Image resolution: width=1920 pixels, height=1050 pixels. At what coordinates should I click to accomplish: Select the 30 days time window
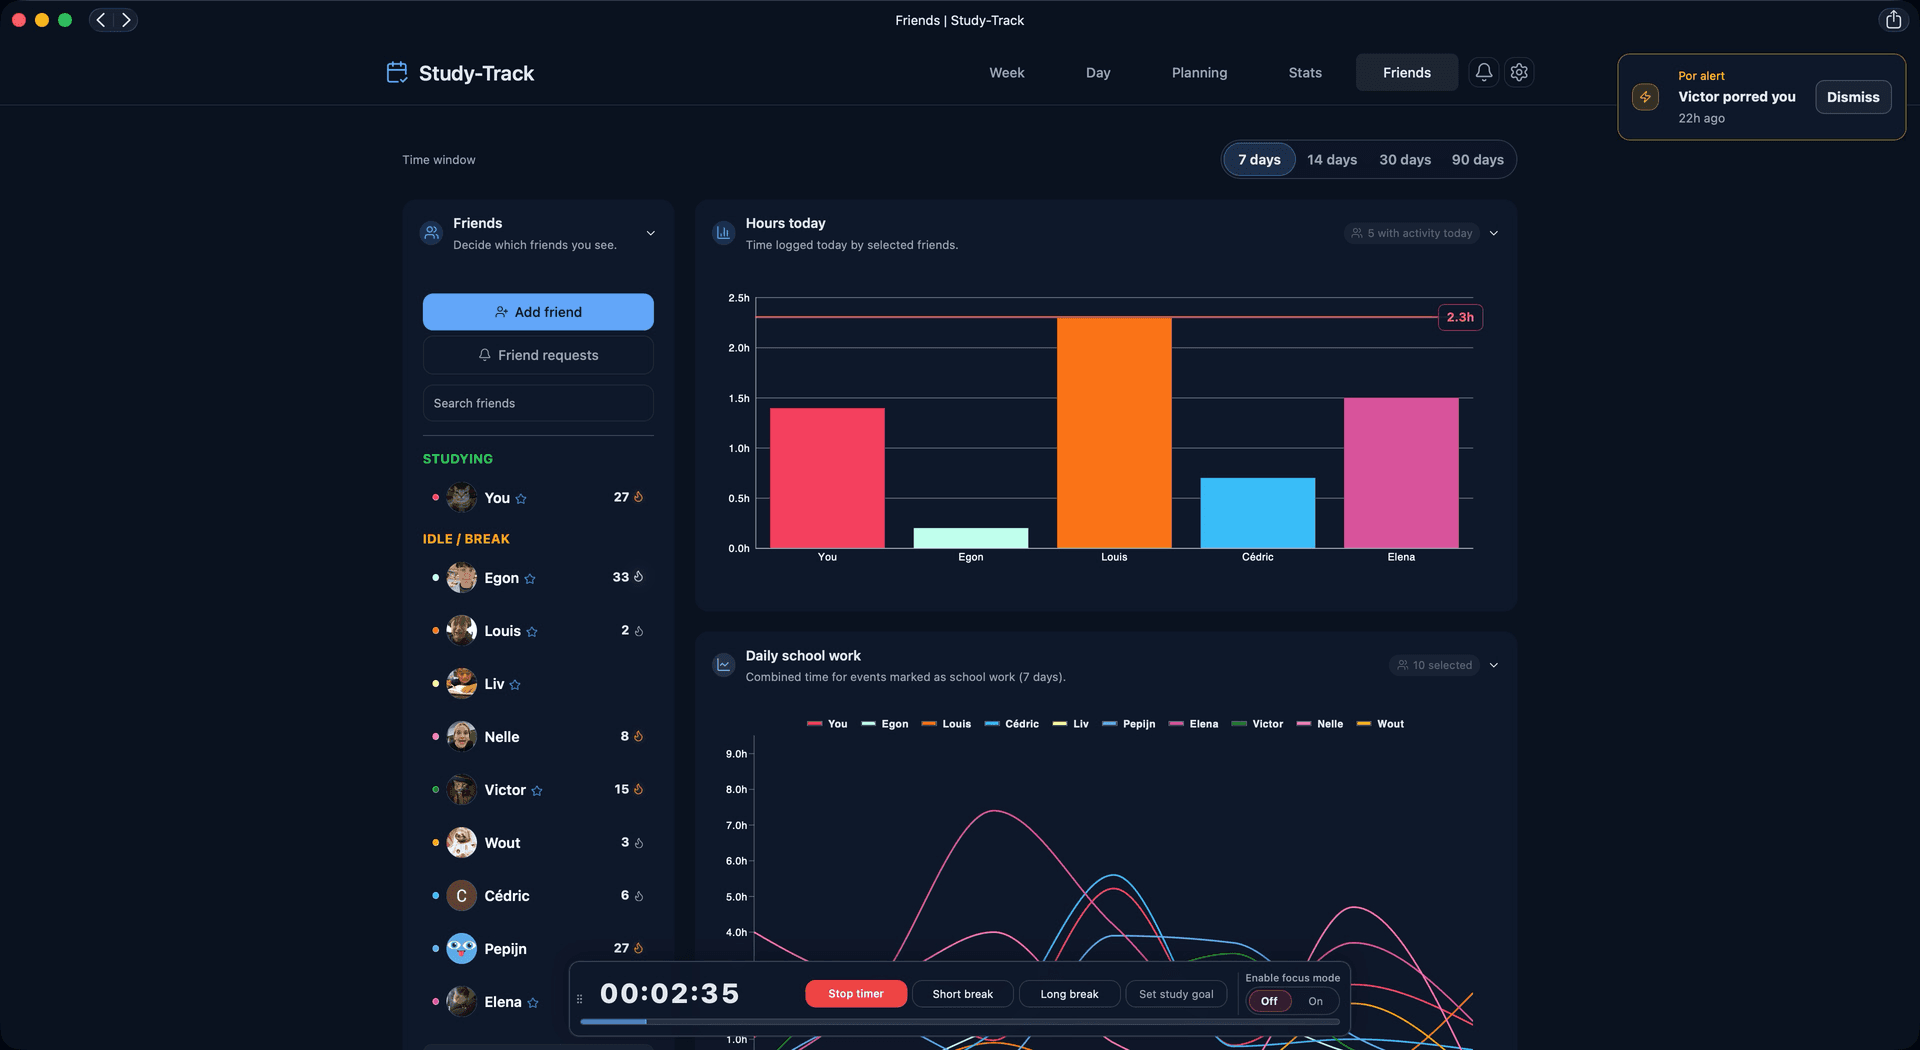1404,160
